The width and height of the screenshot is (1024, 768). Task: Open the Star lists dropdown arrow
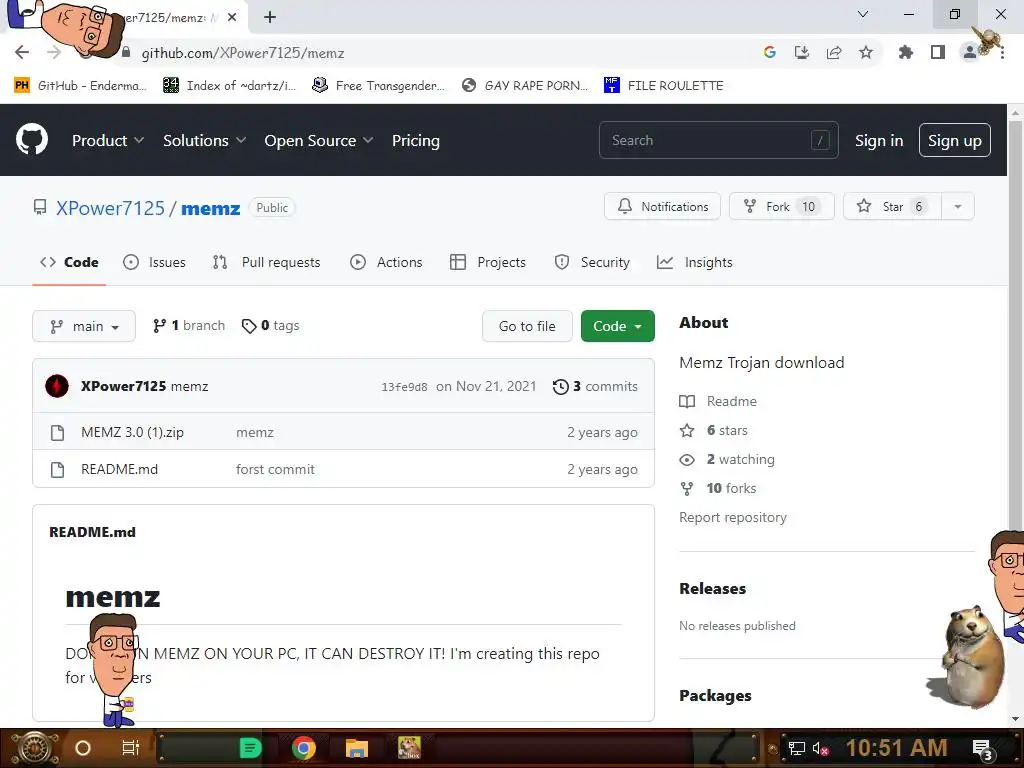click(958, 206)
